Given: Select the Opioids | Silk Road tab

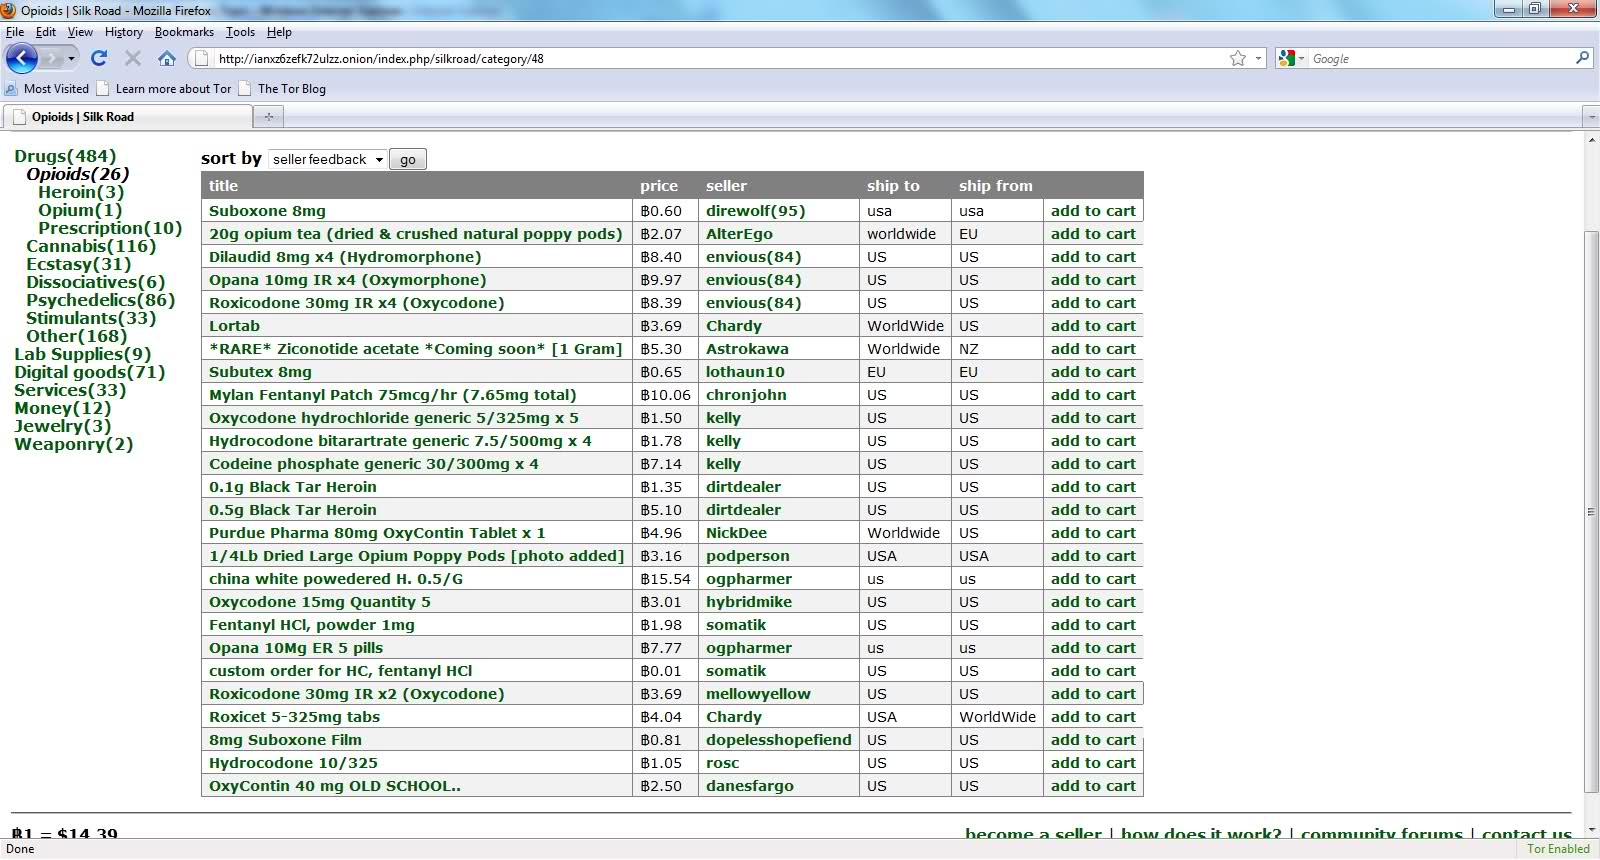Looking at the screenshot, I should tap(128, 117).
